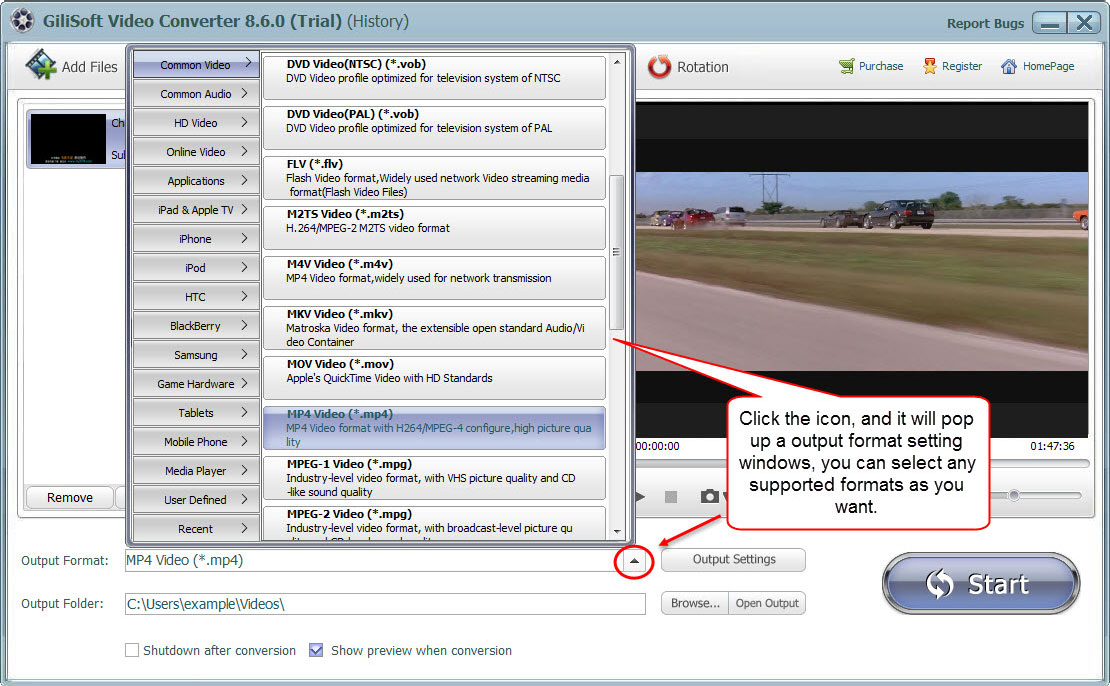Select the iPod category
This screenshot has height=686, width=1110.
(196, 268)
